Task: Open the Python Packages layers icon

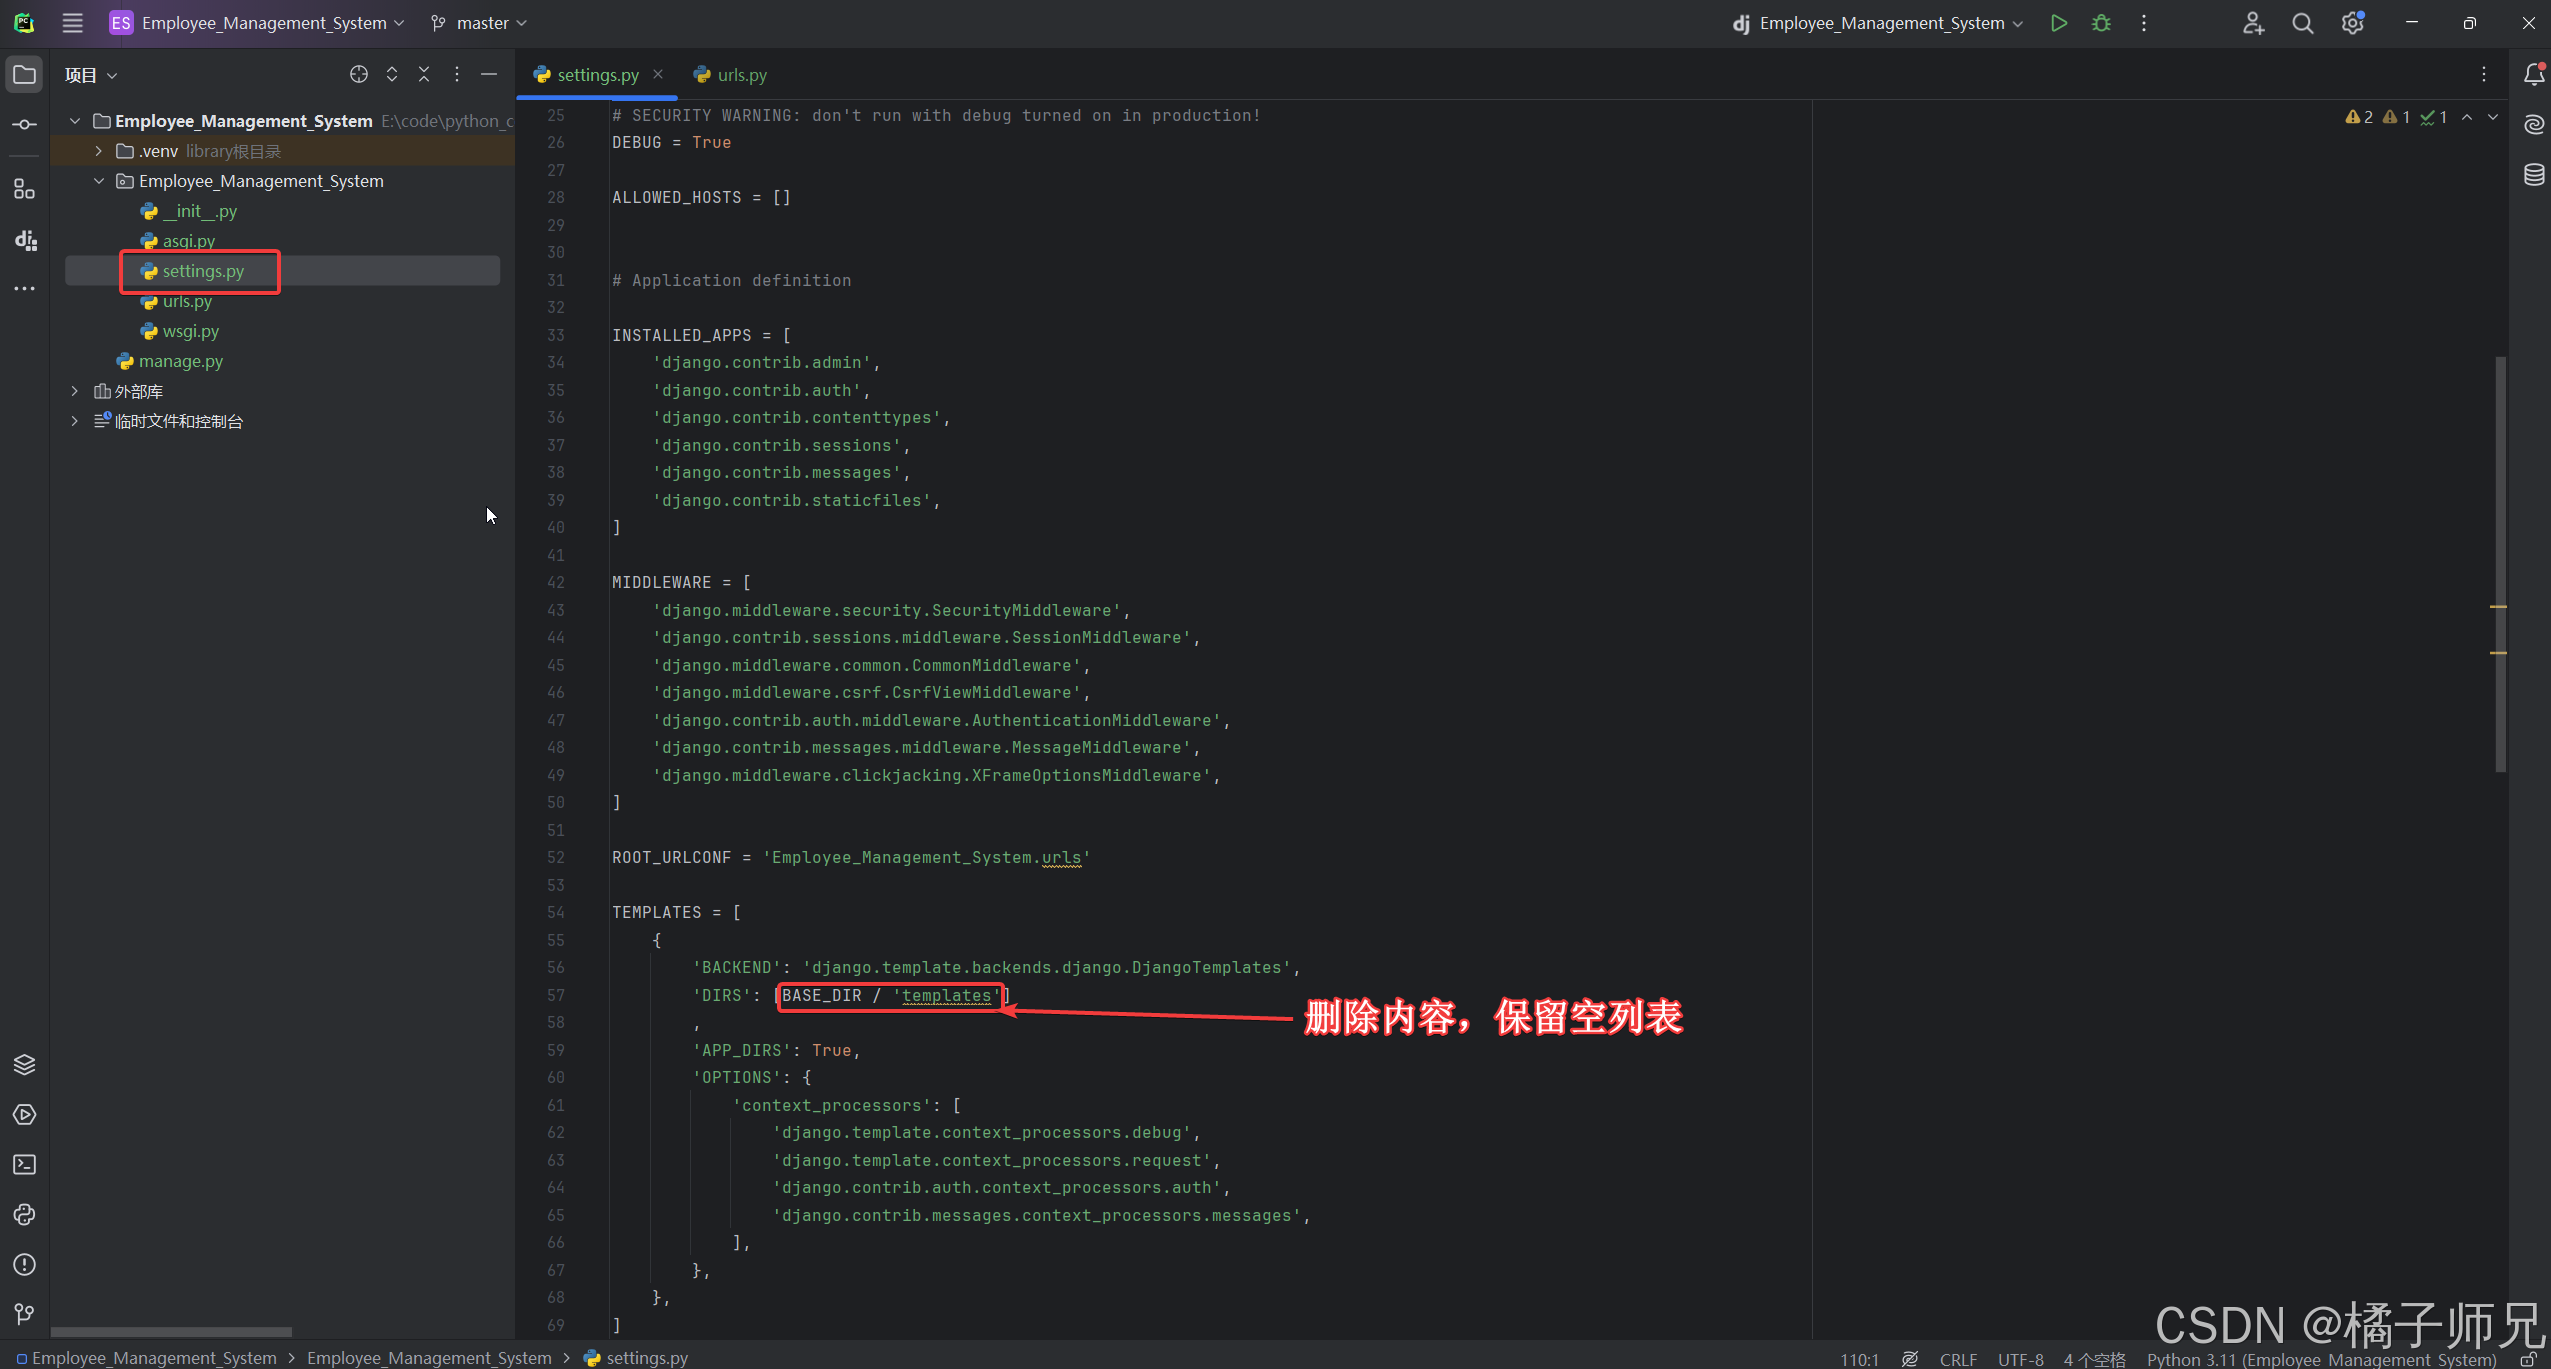Action: pyautogui.click(x=24, y=1064)
